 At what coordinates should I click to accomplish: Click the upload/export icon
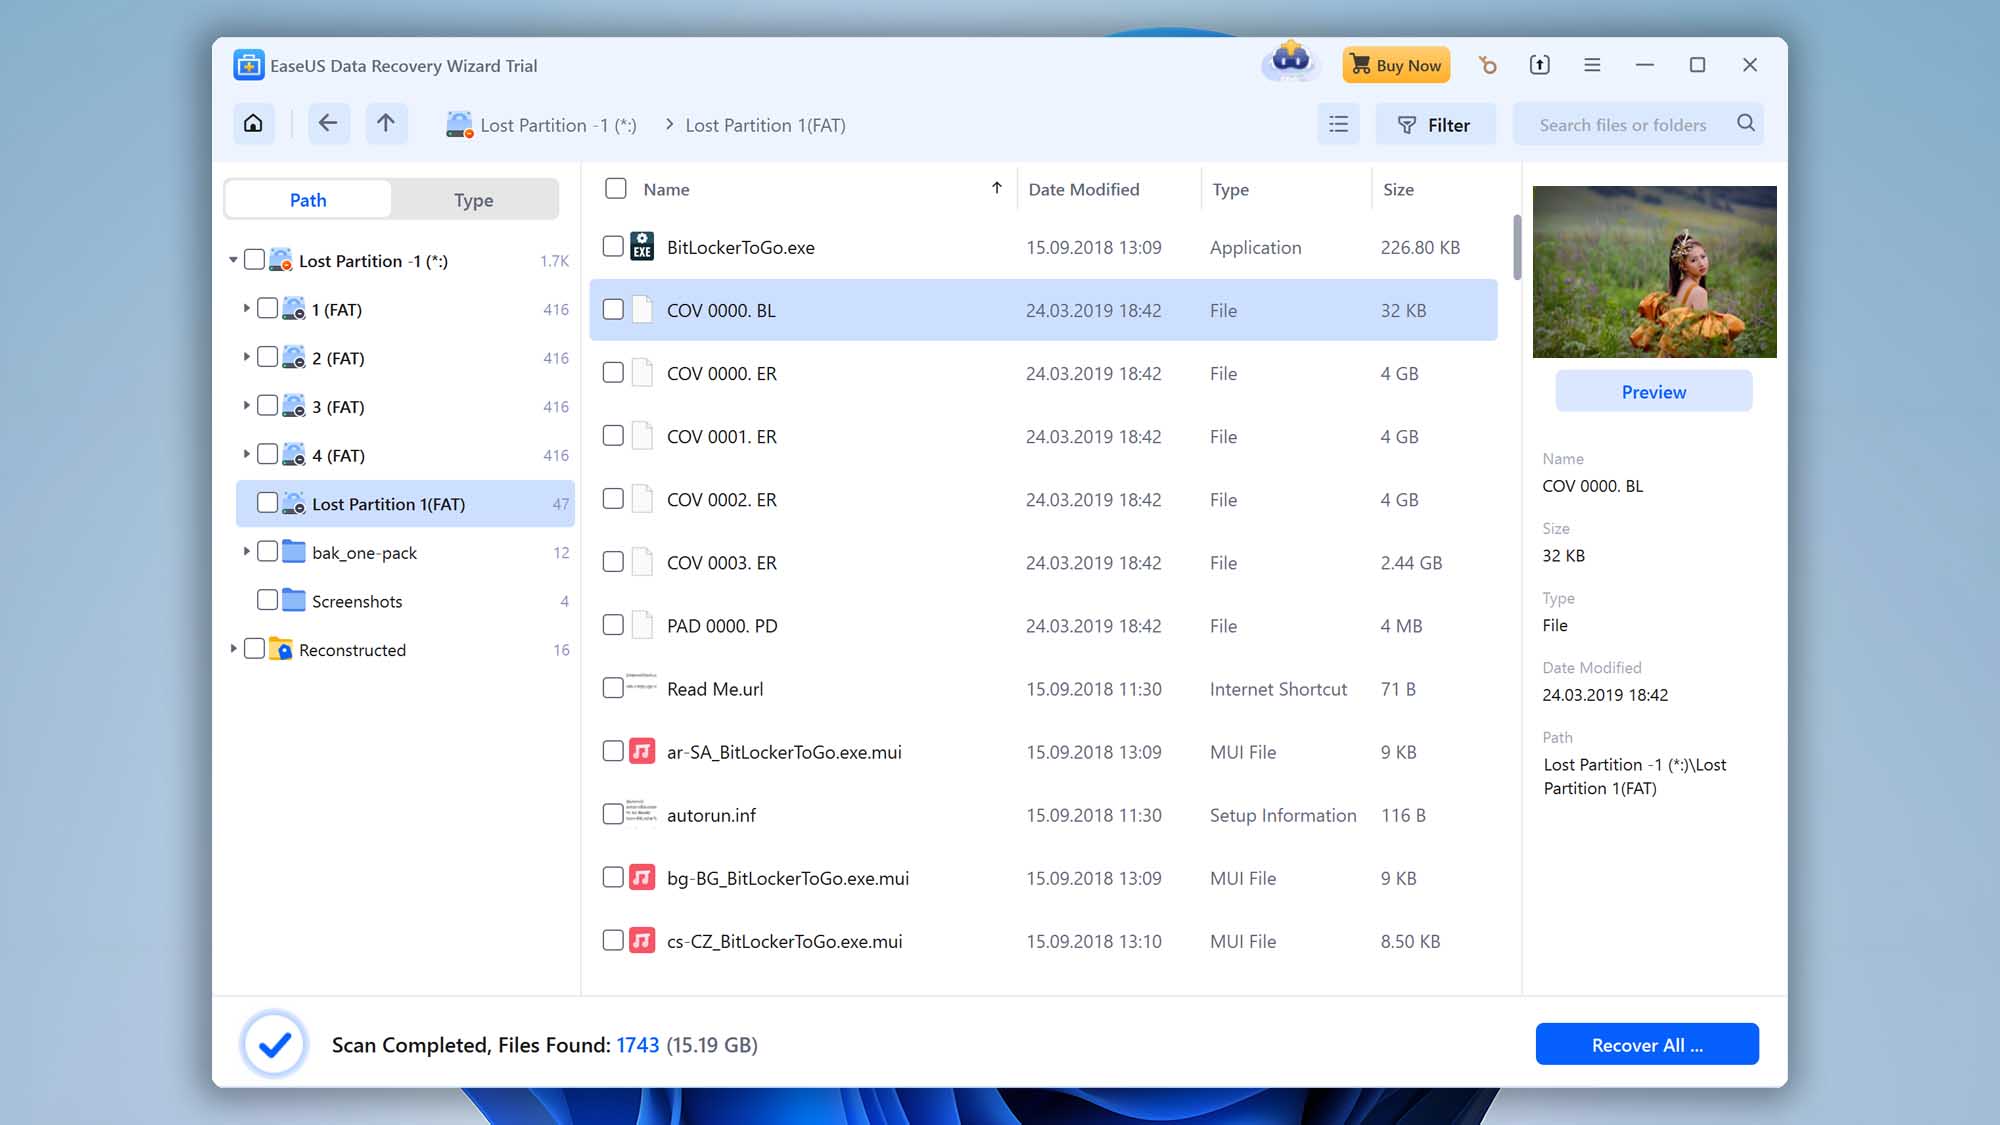[x=1540, y=65]
